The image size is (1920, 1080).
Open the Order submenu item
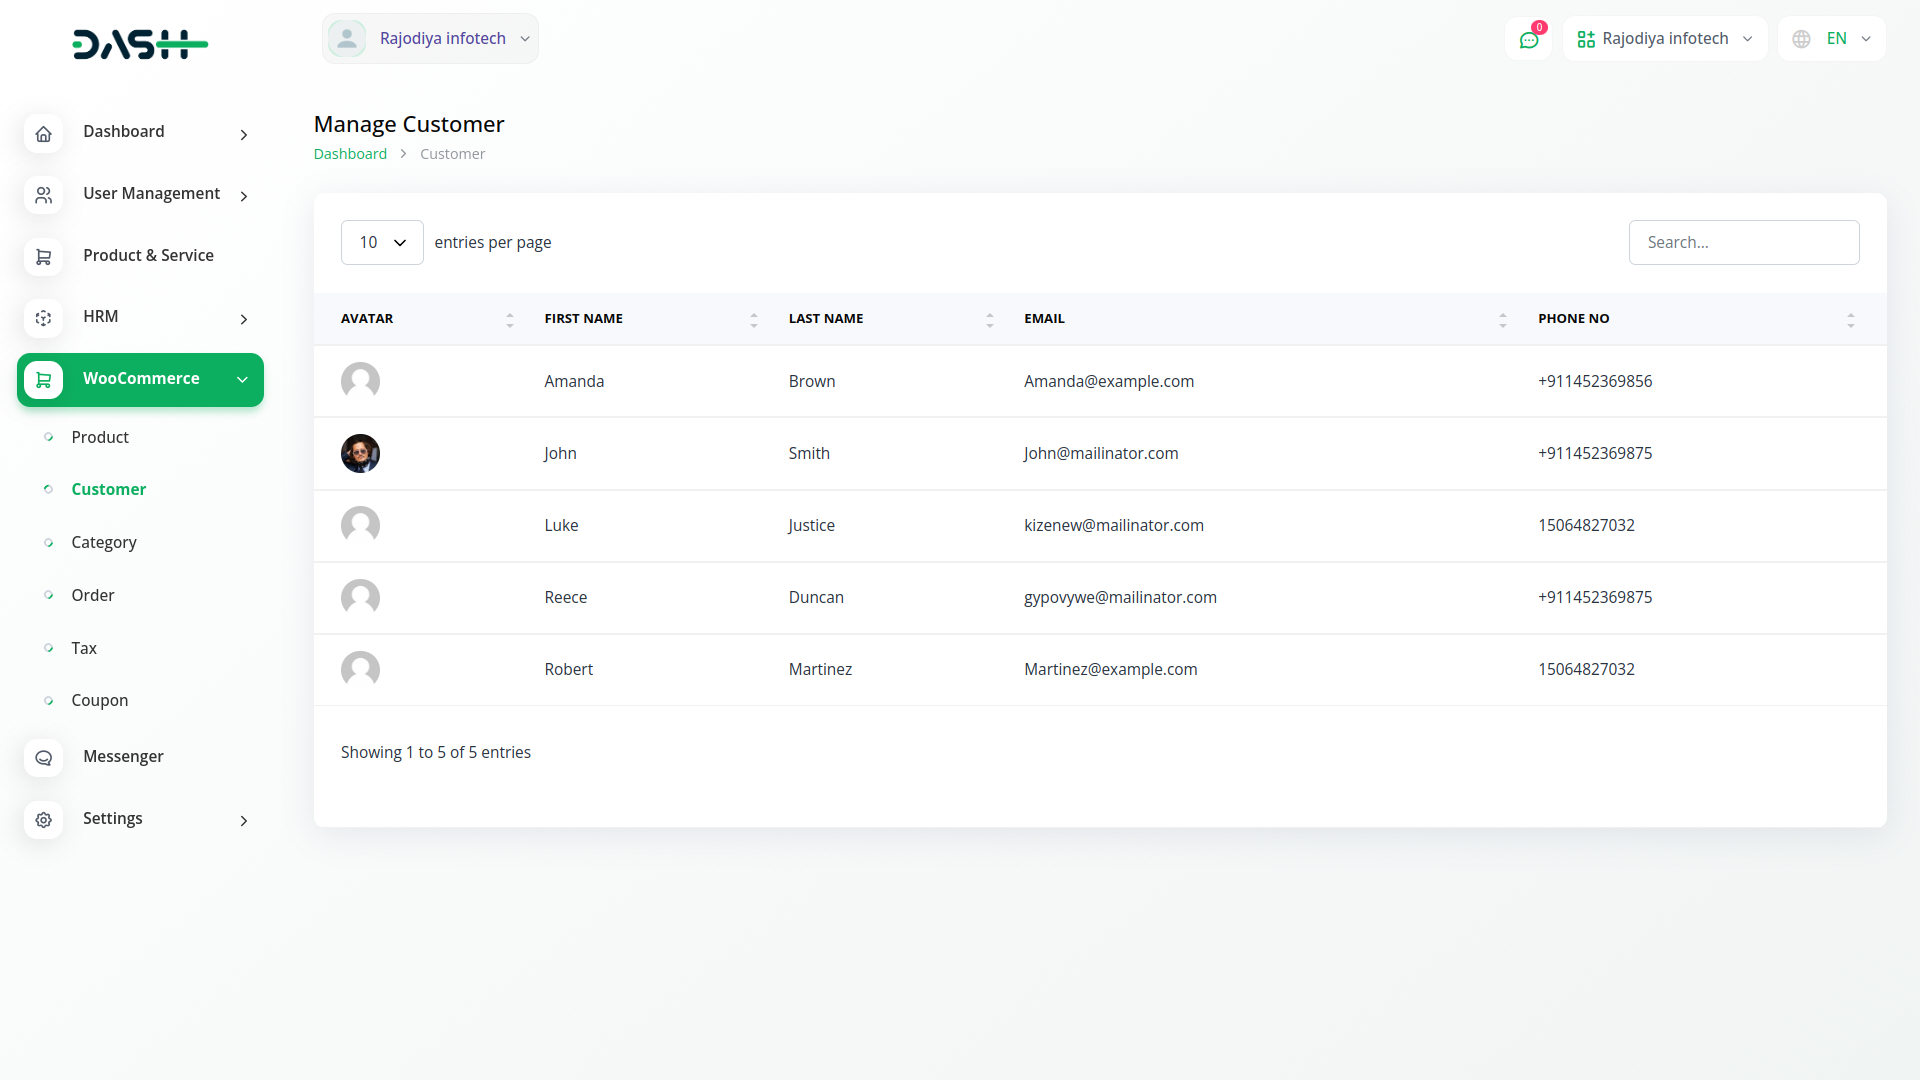point(93,595)
